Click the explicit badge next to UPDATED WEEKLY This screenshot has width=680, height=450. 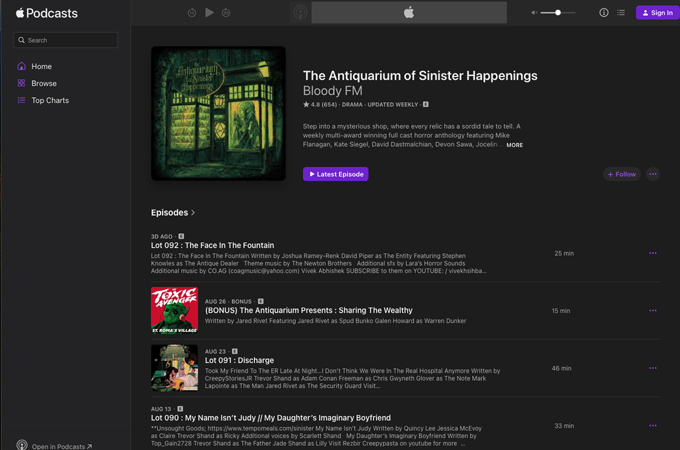click(x=426, y=104)
